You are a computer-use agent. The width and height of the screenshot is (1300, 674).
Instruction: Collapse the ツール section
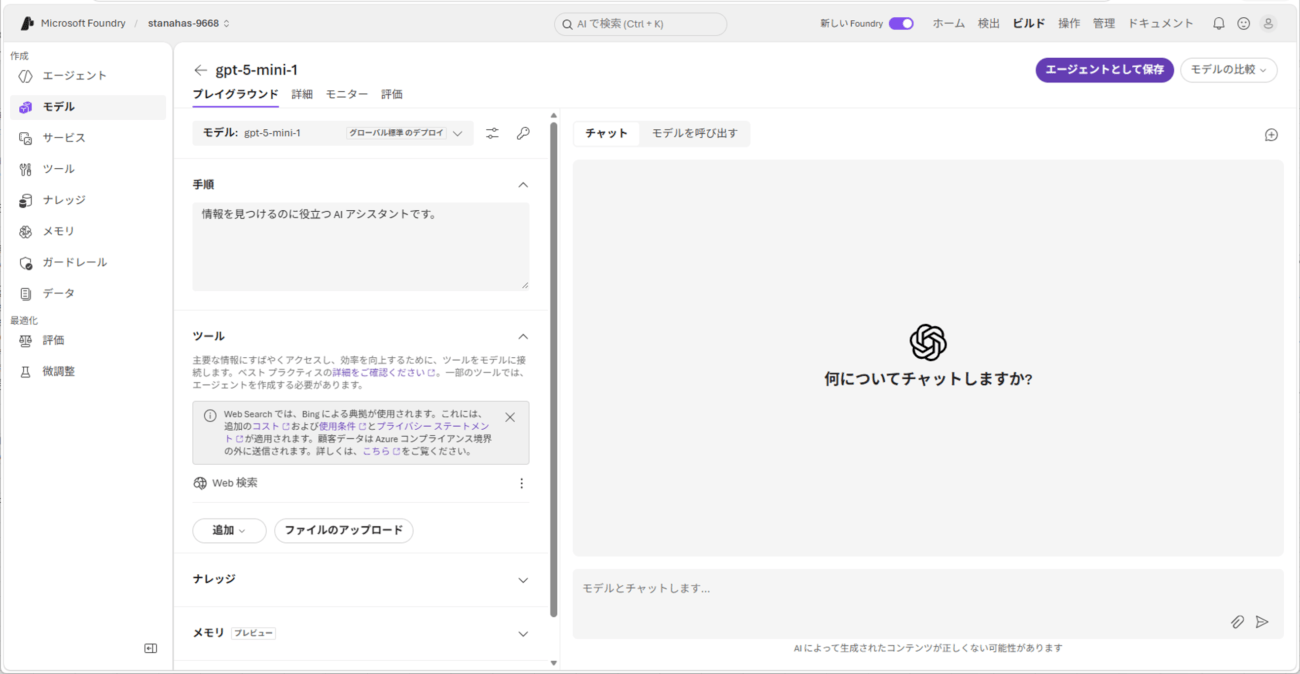pos(522,337)
